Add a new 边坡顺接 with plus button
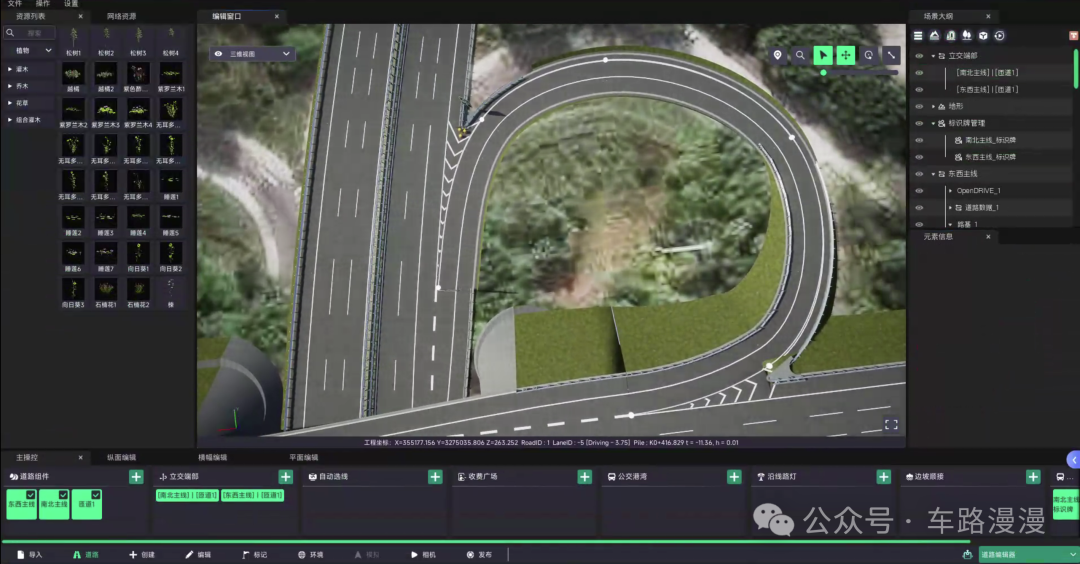Screen dimensions: 1080x564 tap(1033, 477)
